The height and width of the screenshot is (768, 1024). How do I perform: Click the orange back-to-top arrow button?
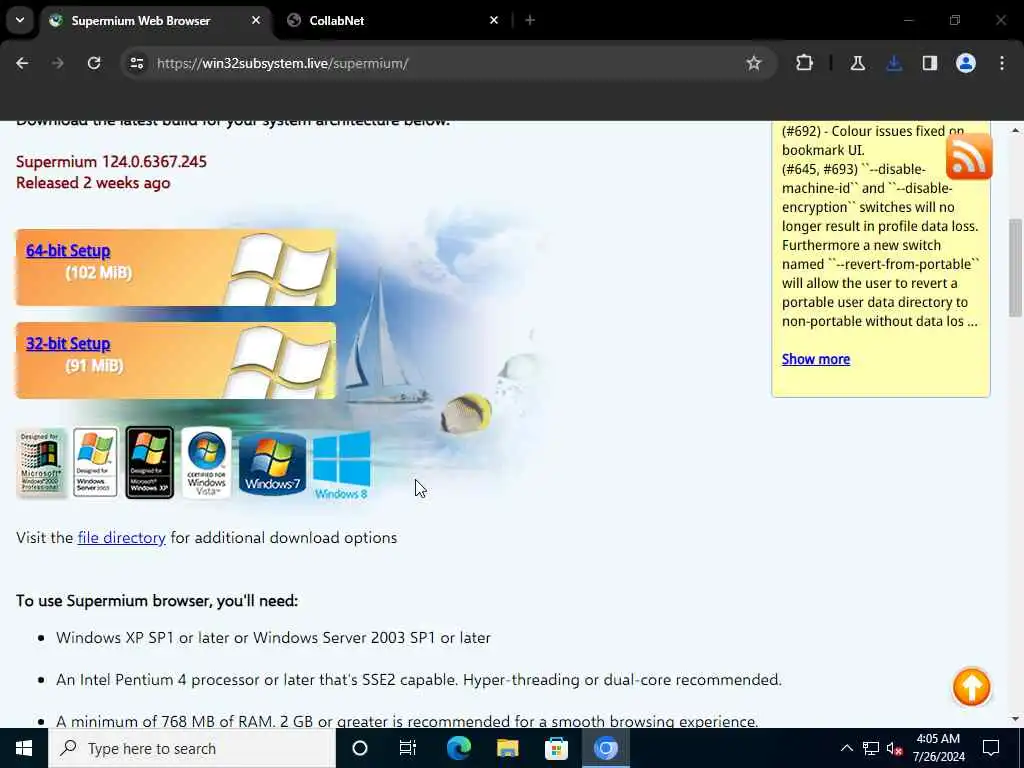pyautogui.click(x=971, y=686)
